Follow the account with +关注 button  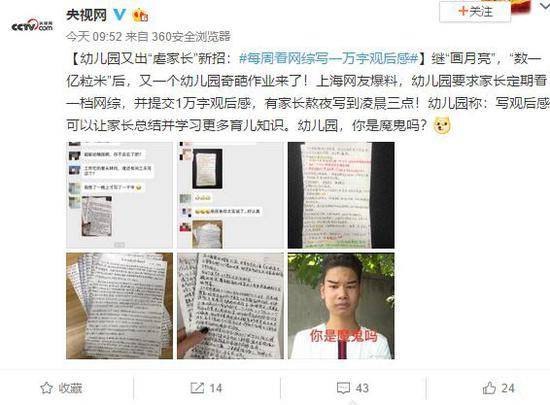(x=475, y=12)
